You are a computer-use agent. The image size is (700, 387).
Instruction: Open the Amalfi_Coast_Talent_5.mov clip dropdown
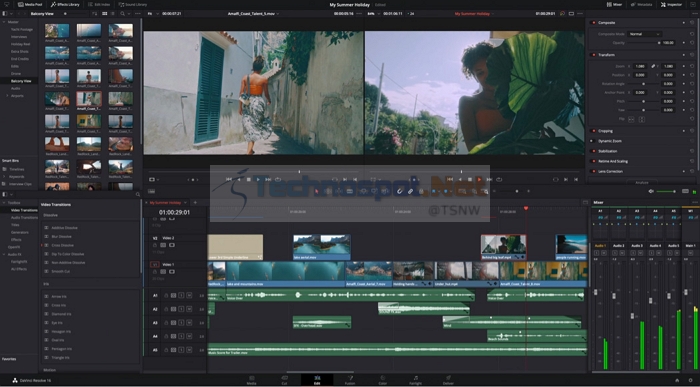tap(253, 14)
